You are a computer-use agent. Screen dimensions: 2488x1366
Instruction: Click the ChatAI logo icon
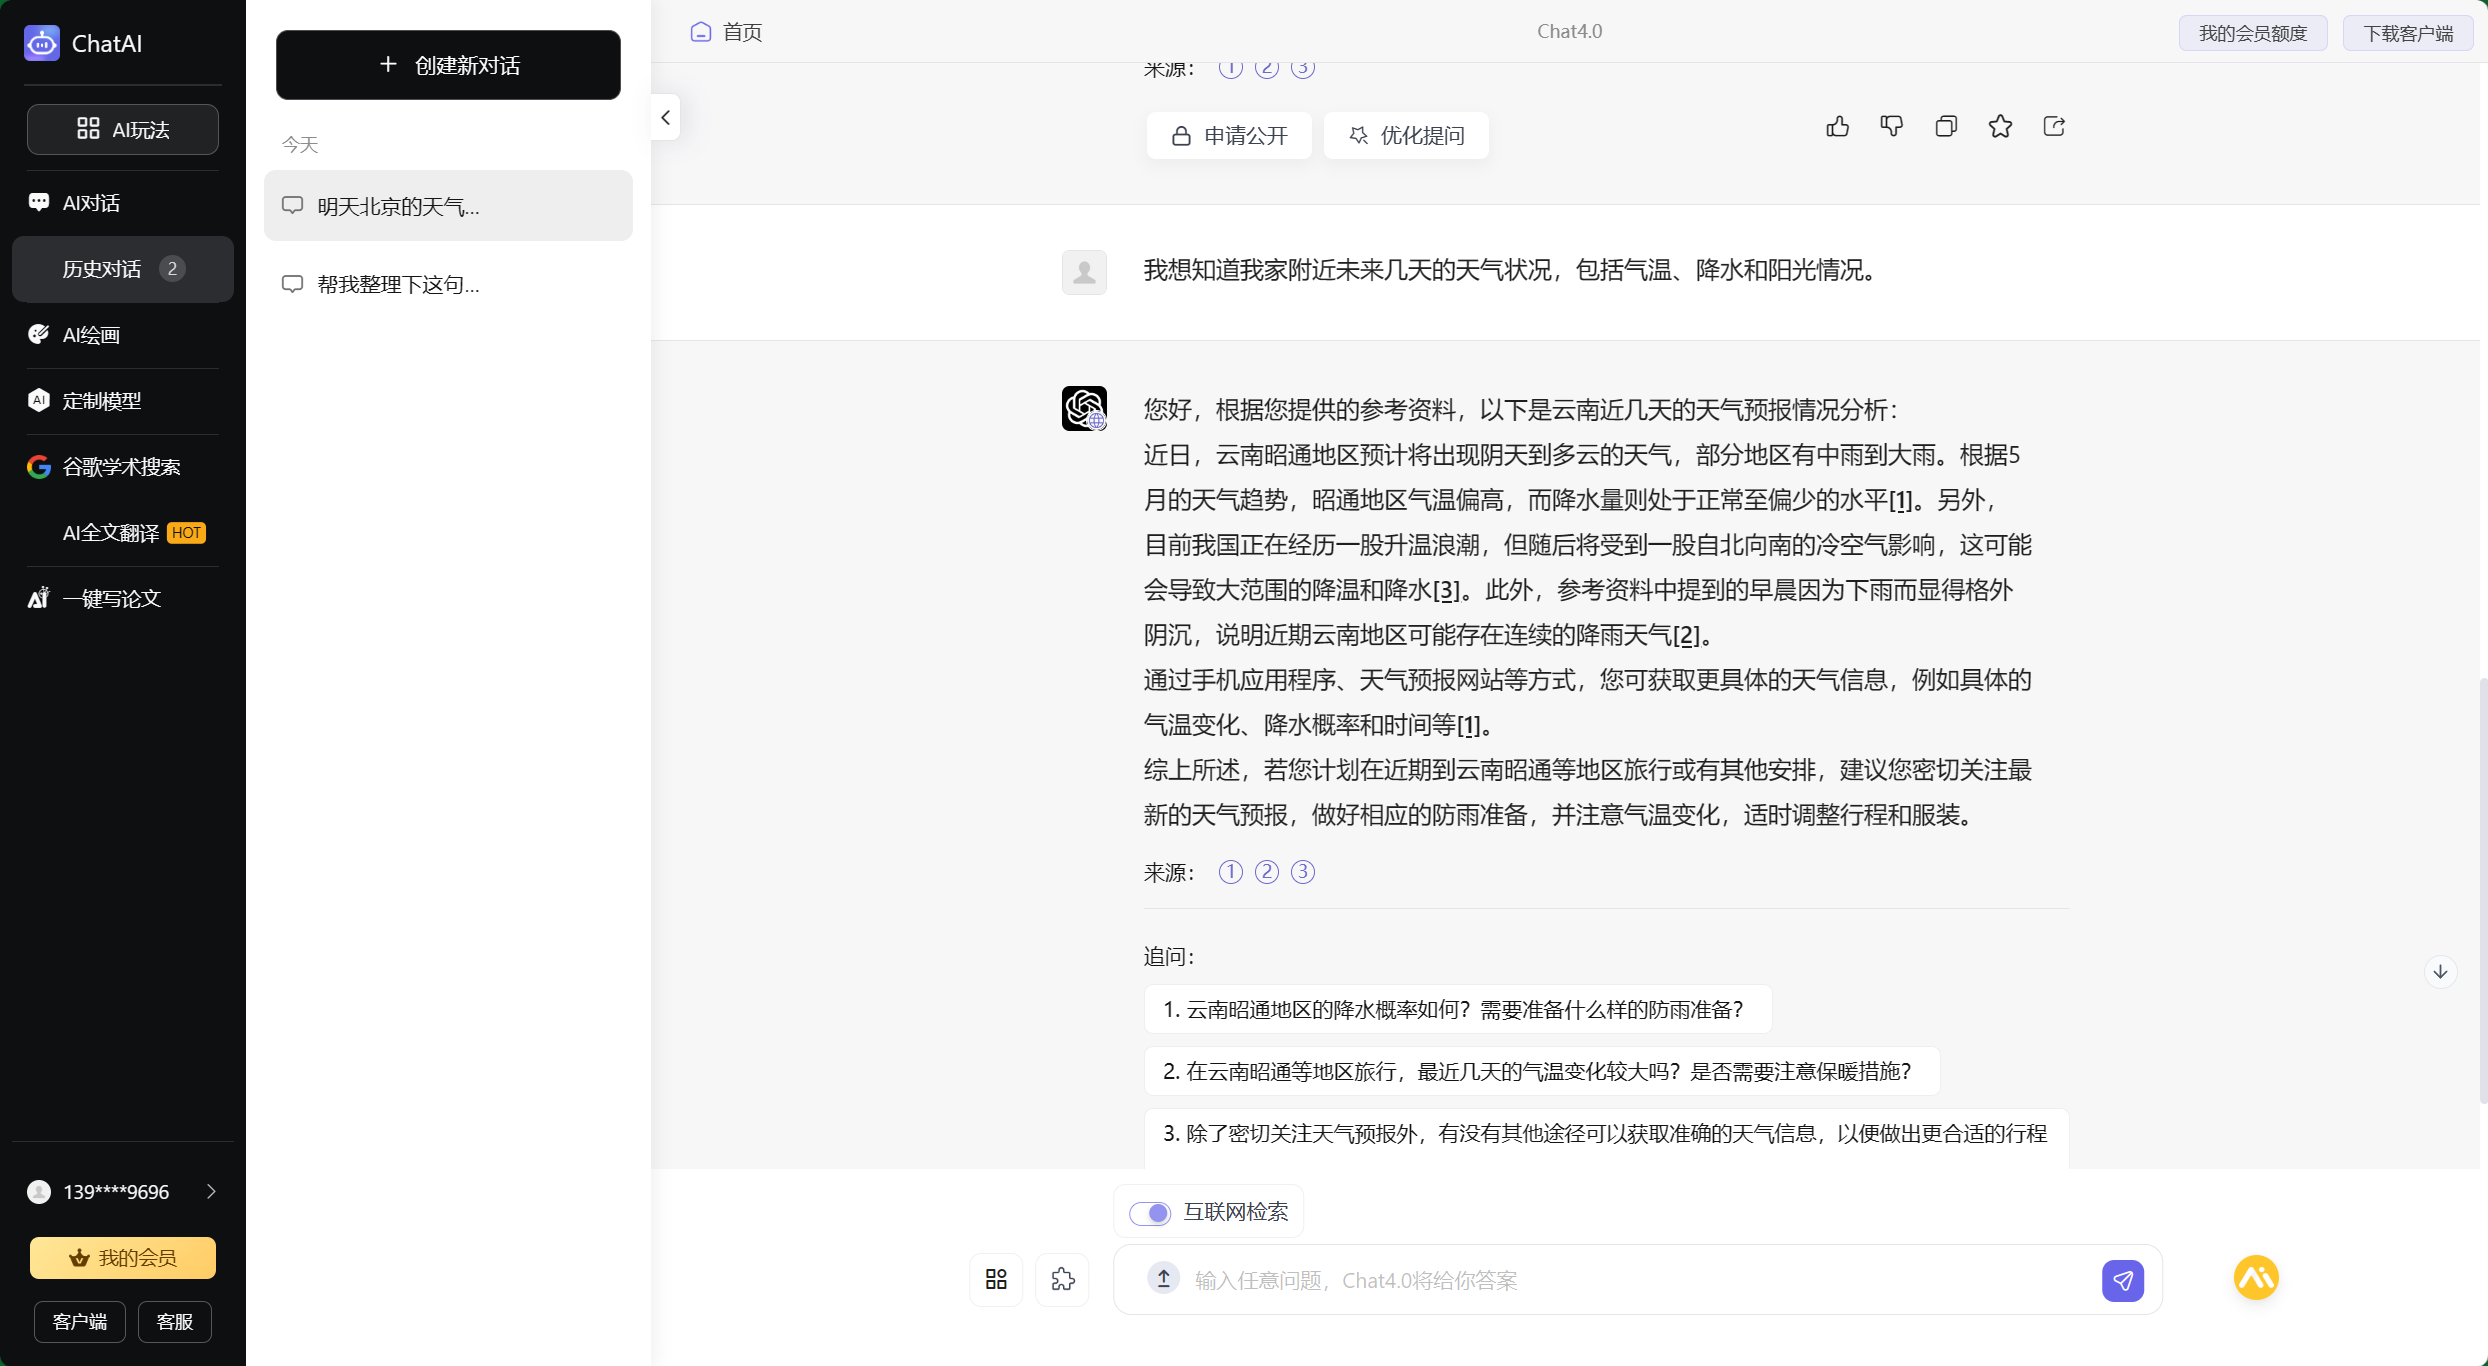41,43
